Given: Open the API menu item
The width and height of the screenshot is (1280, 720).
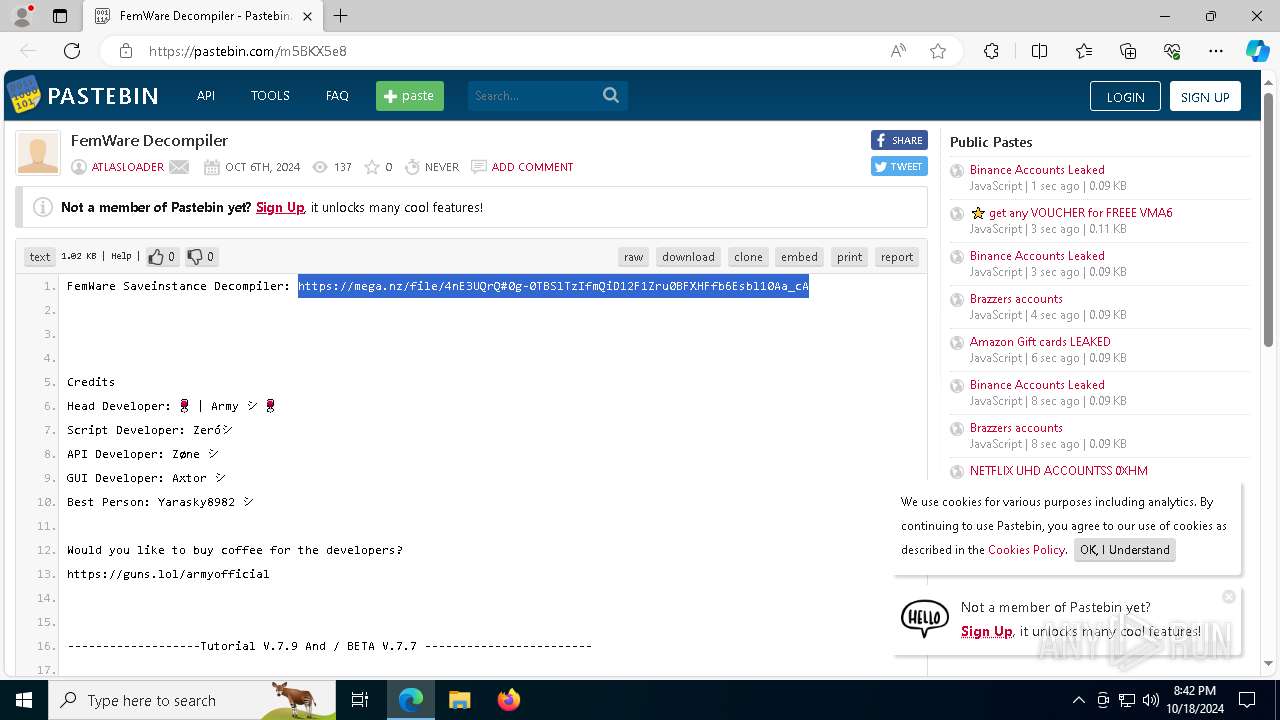Looking at the screenshot, I should point(206,96).
